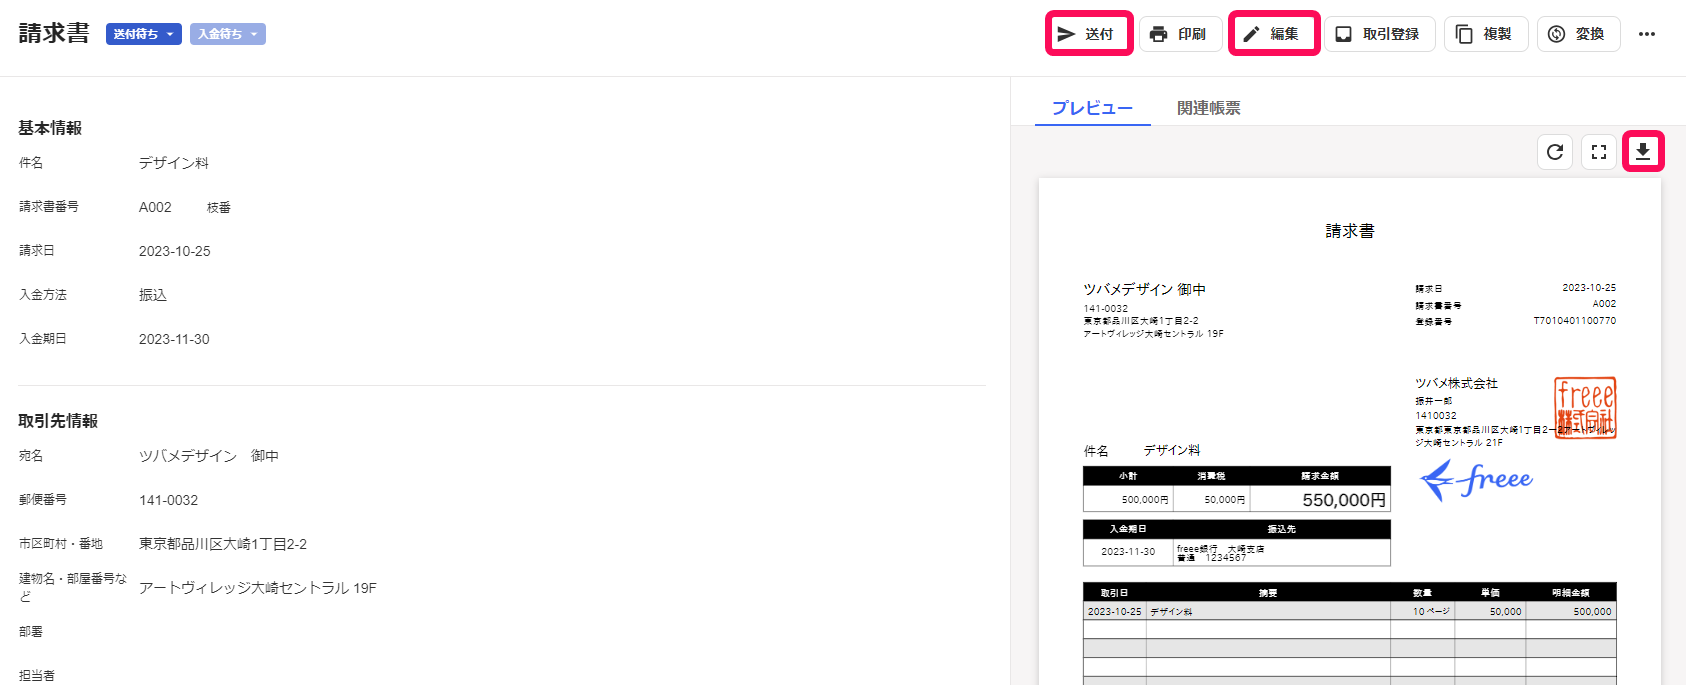Click the 請求日 value 2023-10-25
Screen dimensions: 1686x685
[175, 251]
